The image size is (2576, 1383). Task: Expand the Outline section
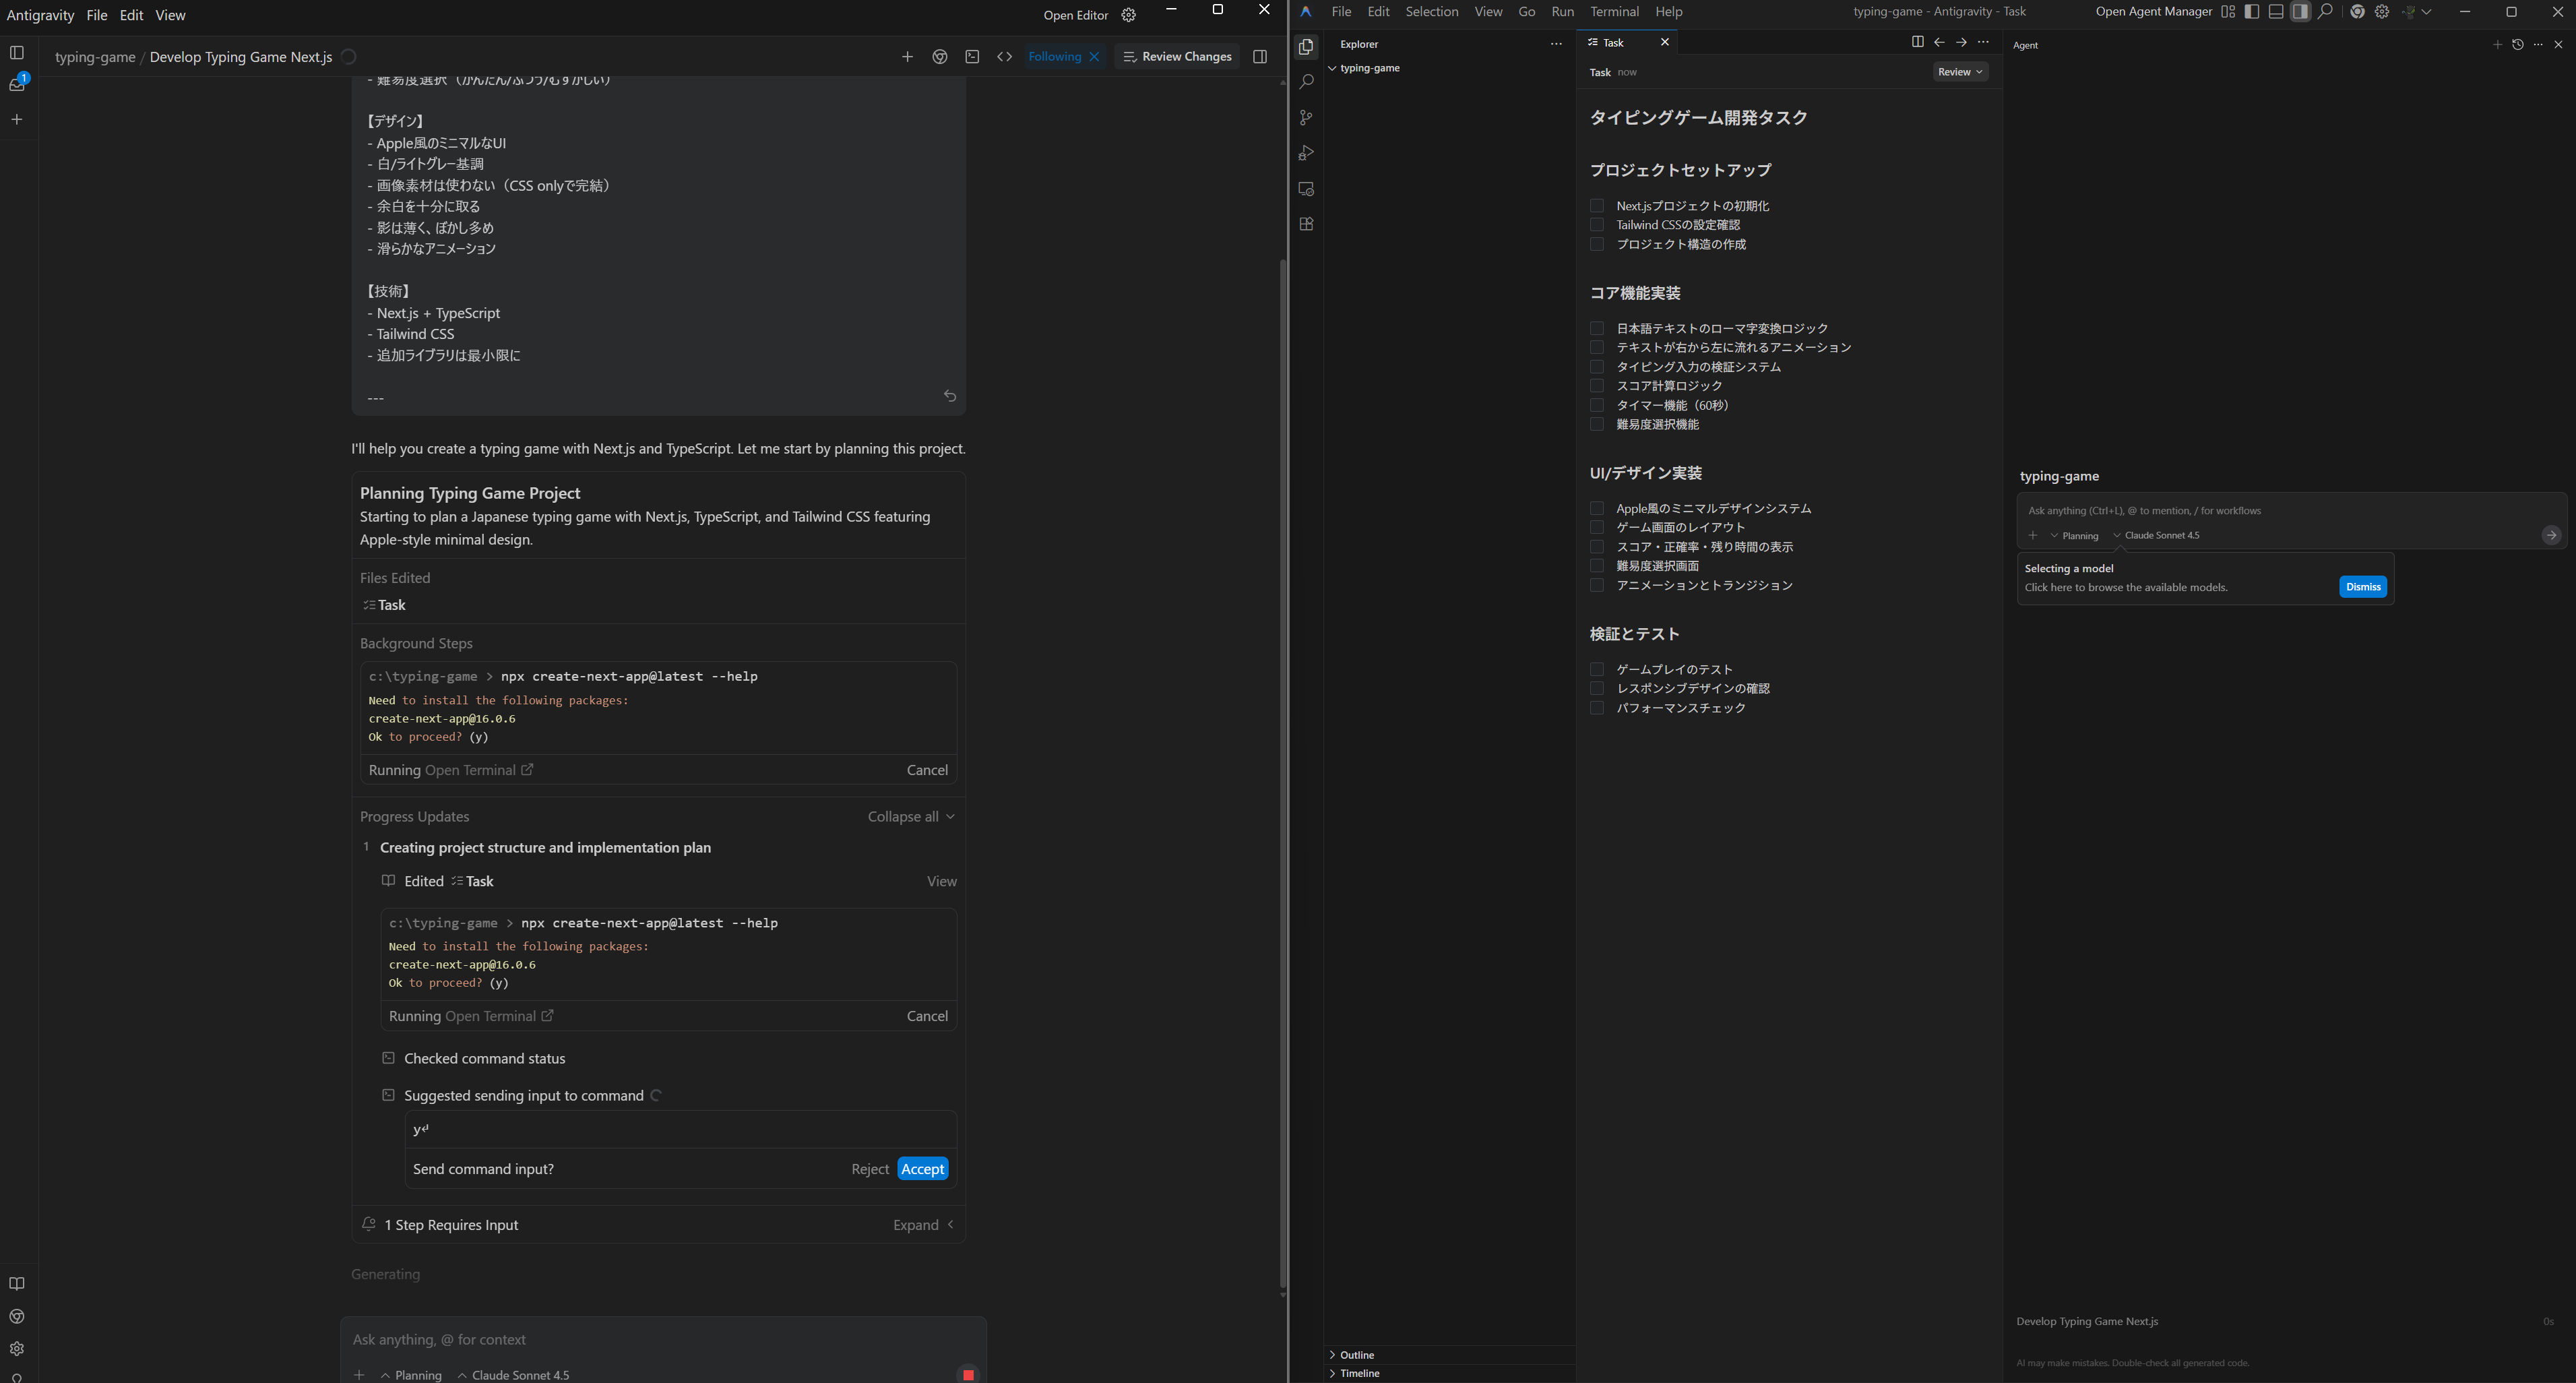(x=1357, y=1355)
